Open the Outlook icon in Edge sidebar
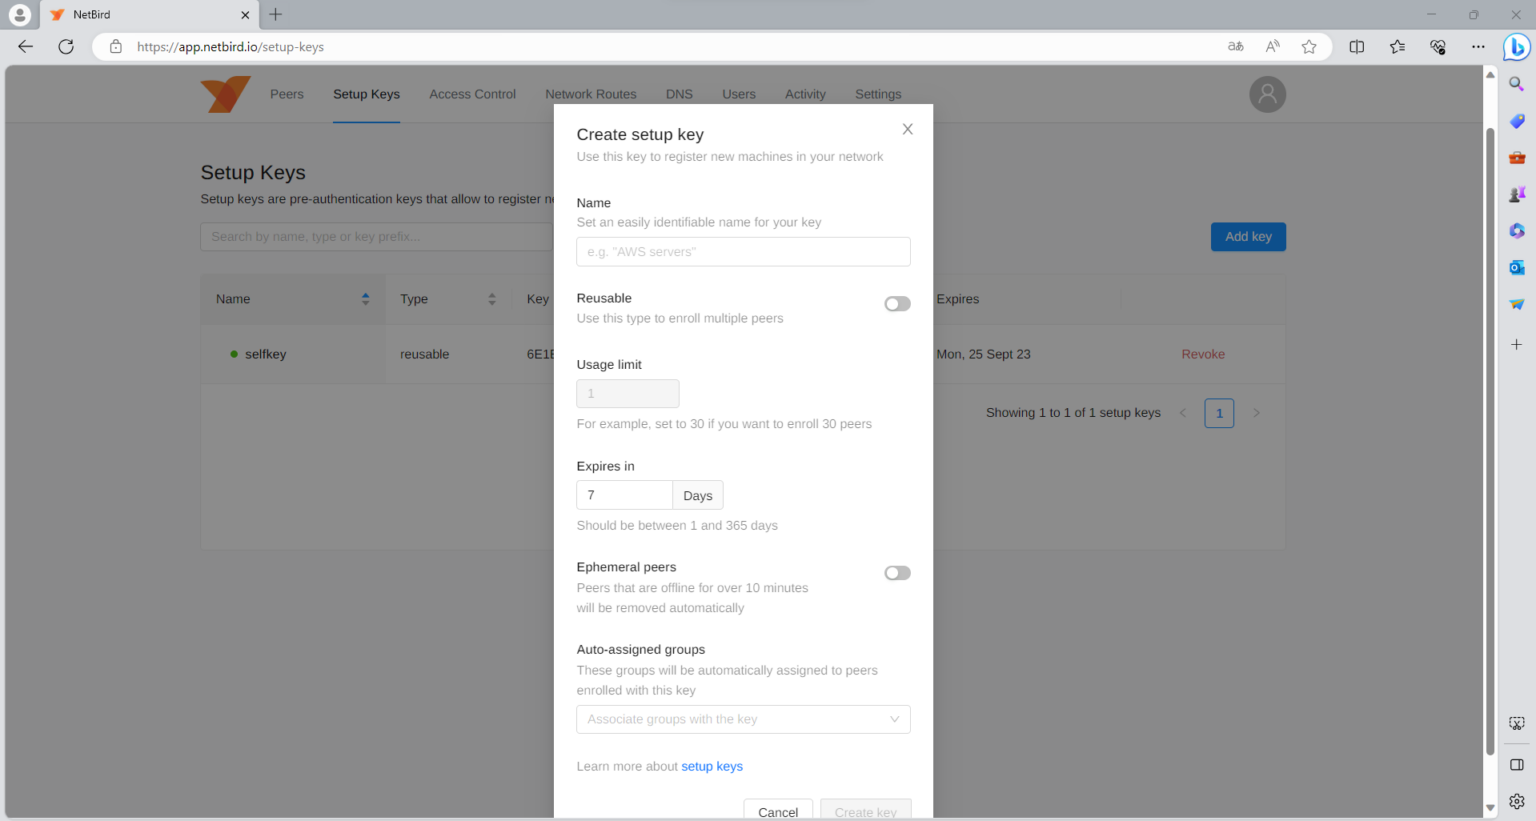The width and height of the screenshot is (1536, 821). pos(1516,267)
